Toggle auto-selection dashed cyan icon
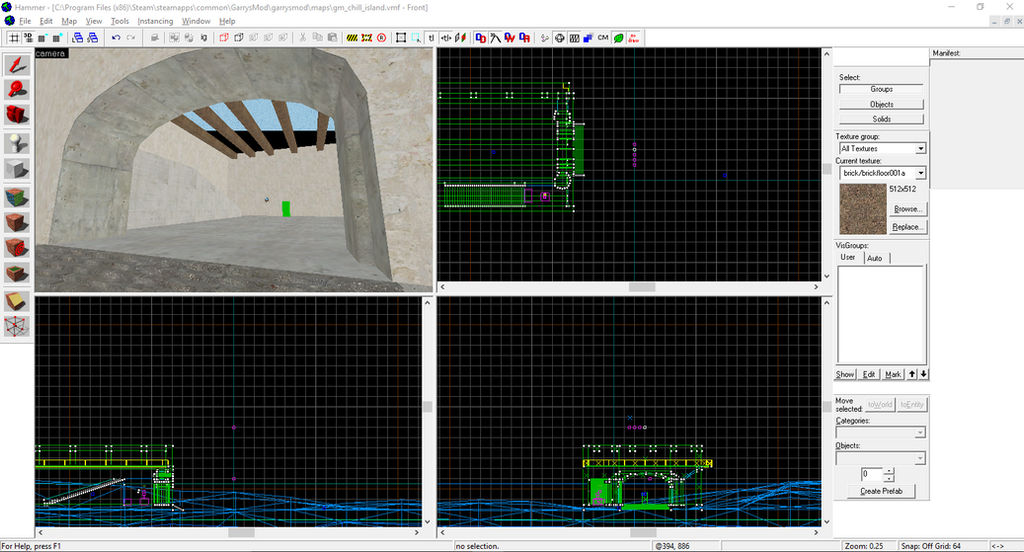The height and width of the screenshot is (552, 1024). tap(416, 38)
